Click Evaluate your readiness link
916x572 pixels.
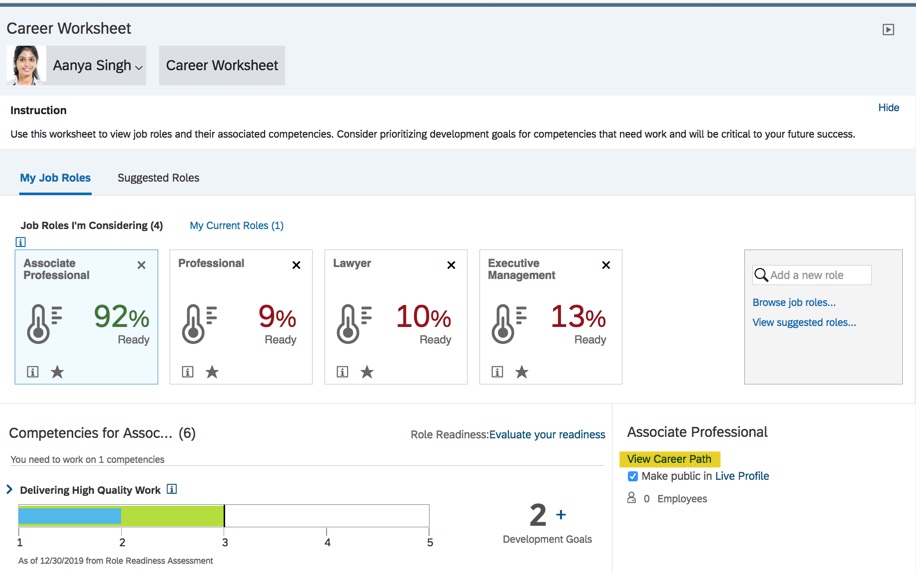point(547,435)
